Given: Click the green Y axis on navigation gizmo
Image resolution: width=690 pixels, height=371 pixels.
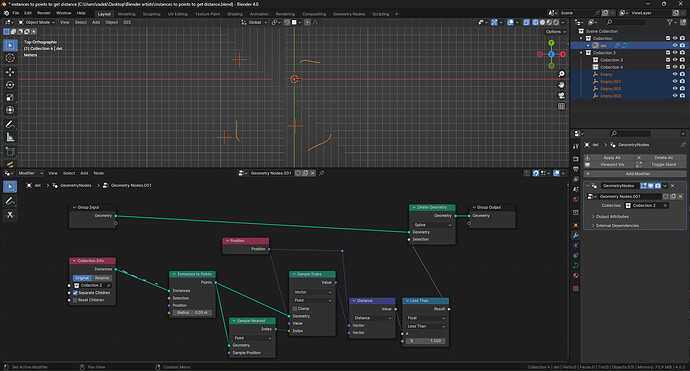Looking at the screenshot, I should tap(551, 43).
